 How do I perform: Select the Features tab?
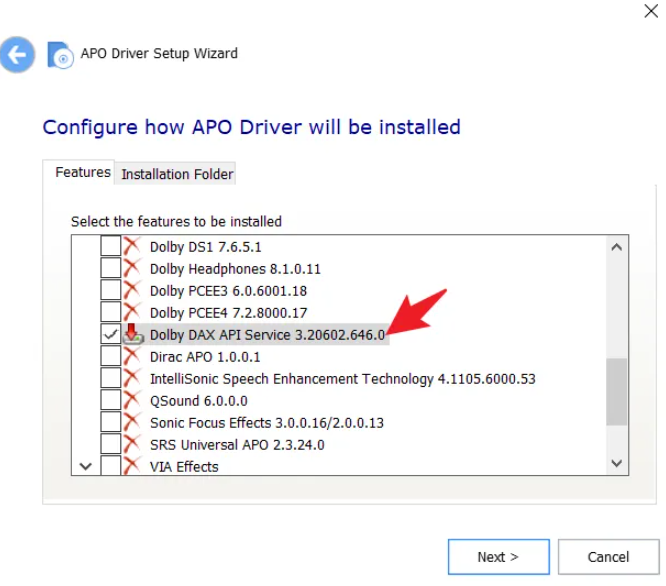click(82, 172)
